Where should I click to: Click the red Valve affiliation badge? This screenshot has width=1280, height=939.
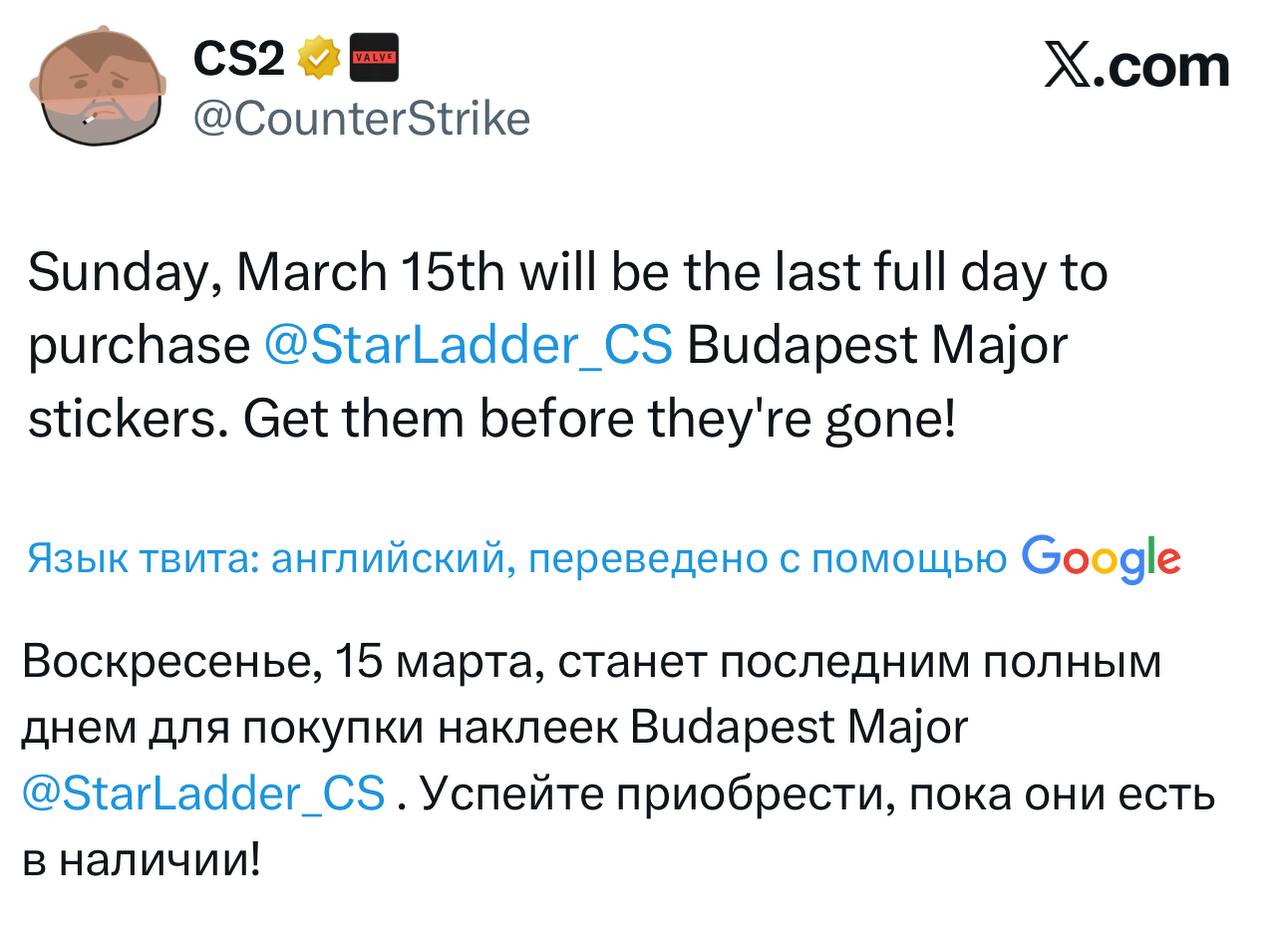click(x=374, y=58)
